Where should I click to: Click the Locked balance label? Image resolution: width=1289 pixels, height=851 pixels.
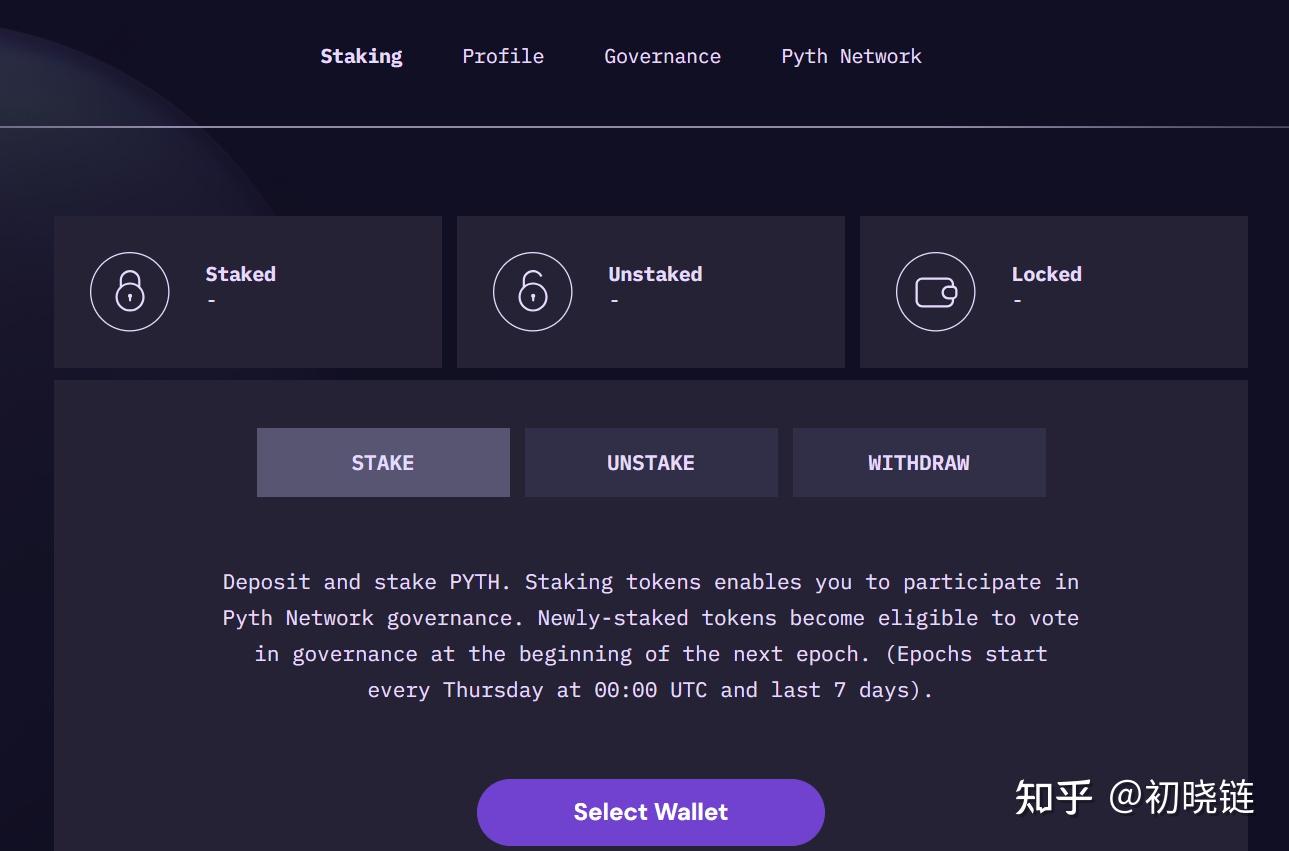(1046, 274)
